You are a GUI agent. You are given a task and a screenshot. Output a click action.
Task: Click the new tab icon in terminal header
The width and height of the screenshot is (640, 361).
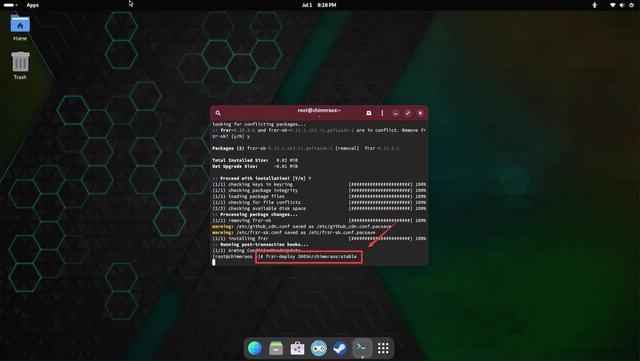click(369, 113)
